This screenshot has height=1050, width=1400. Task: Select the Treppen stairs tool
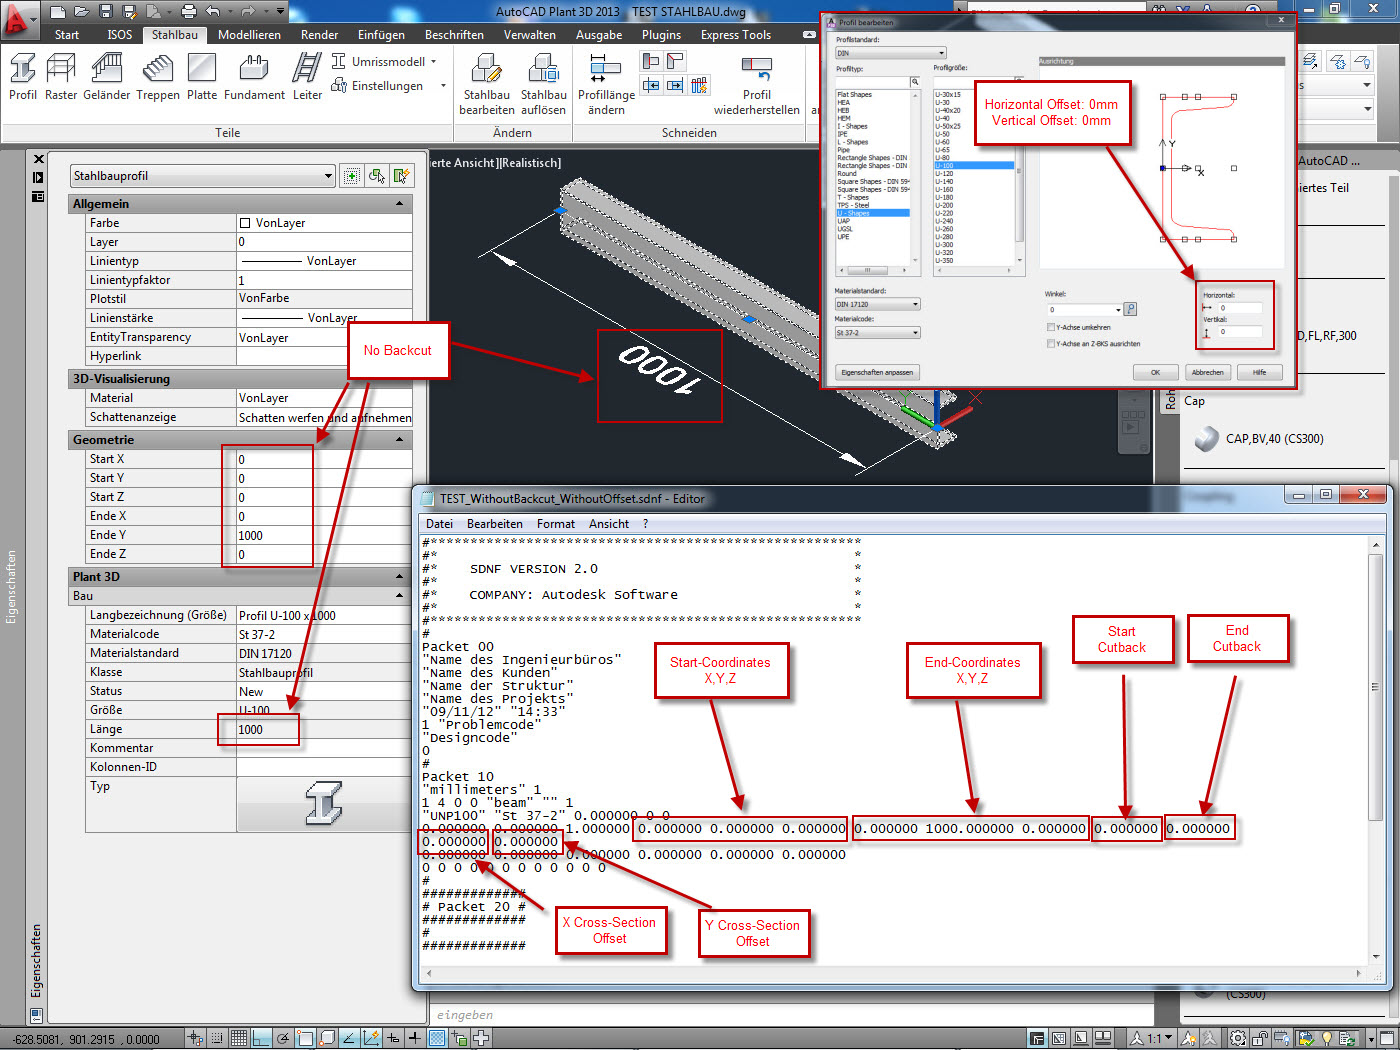tap(158, 77)
